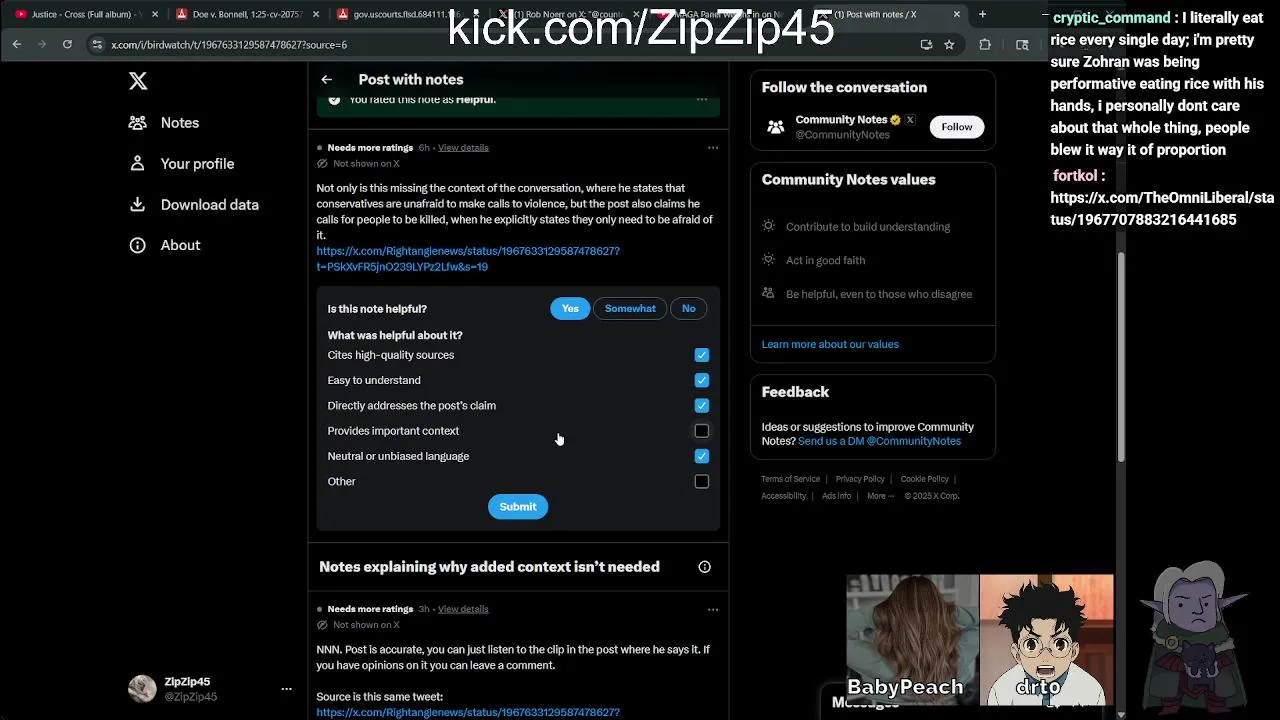Image resolution: width=1280 pixels, height=720 pixels.
Task: Reload the current page
Action: click(x=67, y=44)
